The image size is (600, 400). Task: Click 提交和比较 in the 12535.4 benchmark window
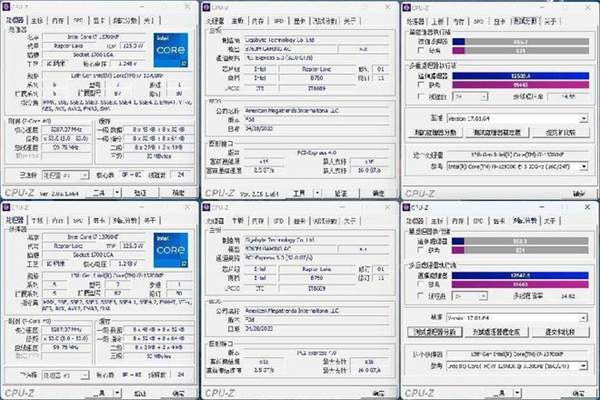560,132
